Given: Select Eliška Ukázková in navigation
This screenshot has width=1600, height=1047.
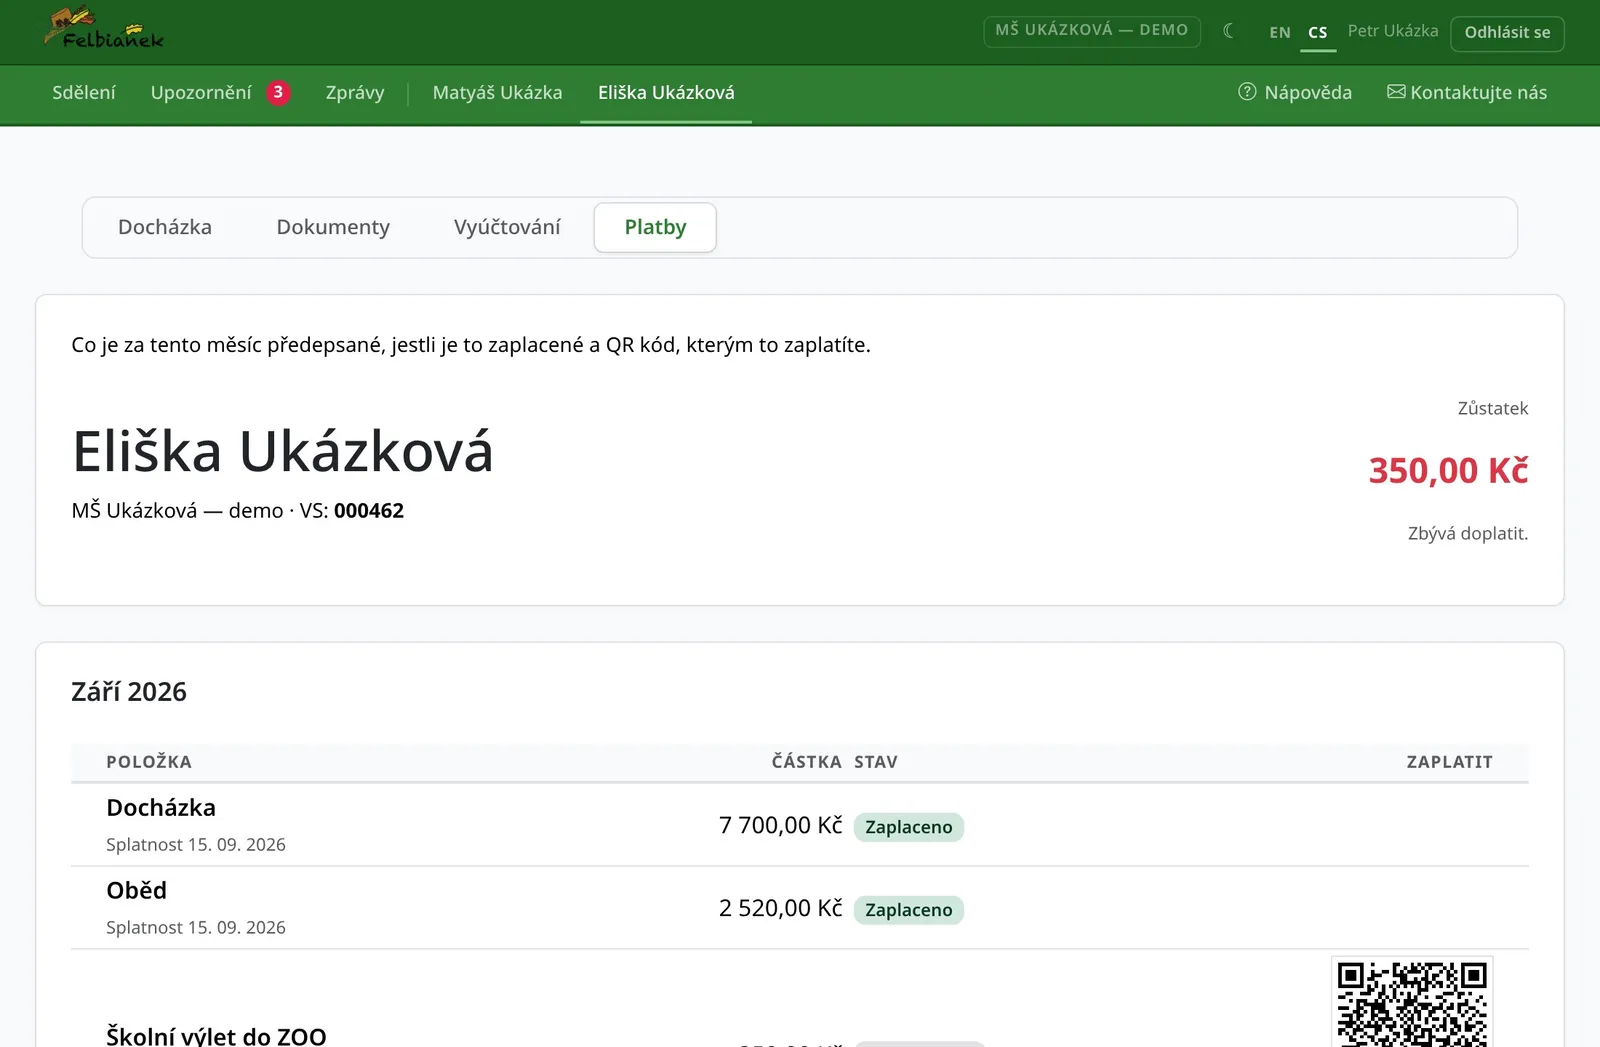Looking at the screenshot, I should (x=666, y=92).
